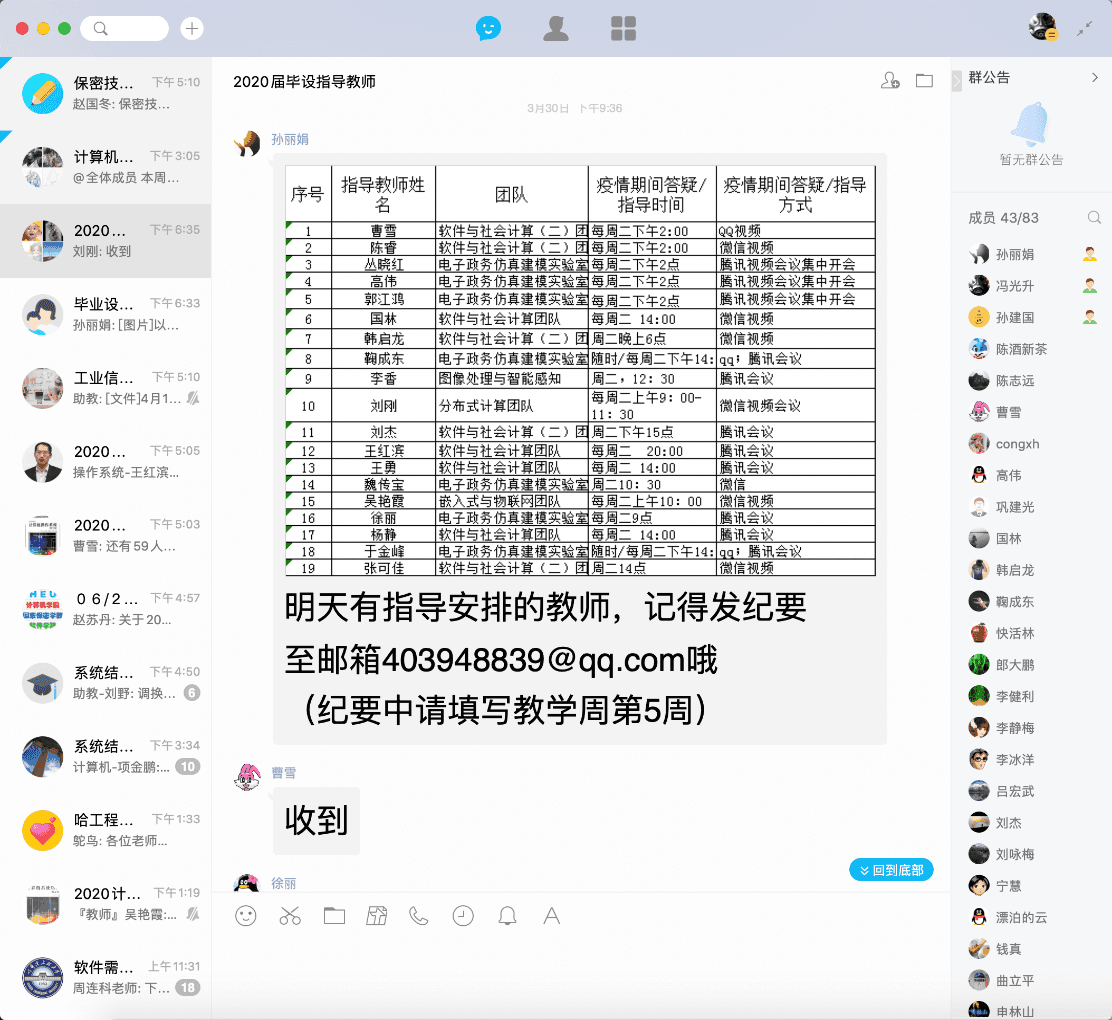Open the schedule table image in chat
Image resolution: width=1112 pixels, height=1020 pixels.
click(580, 371)
